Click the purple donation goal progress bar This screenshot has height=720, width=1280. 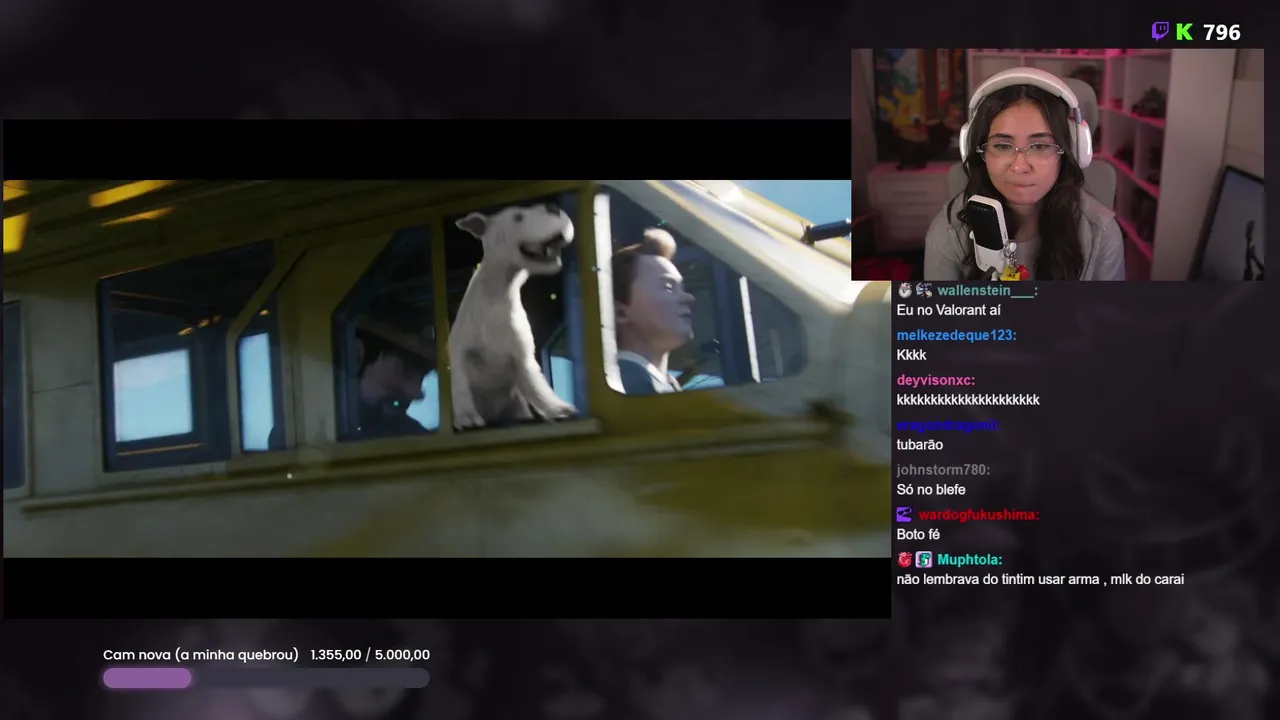pos(266,678)
